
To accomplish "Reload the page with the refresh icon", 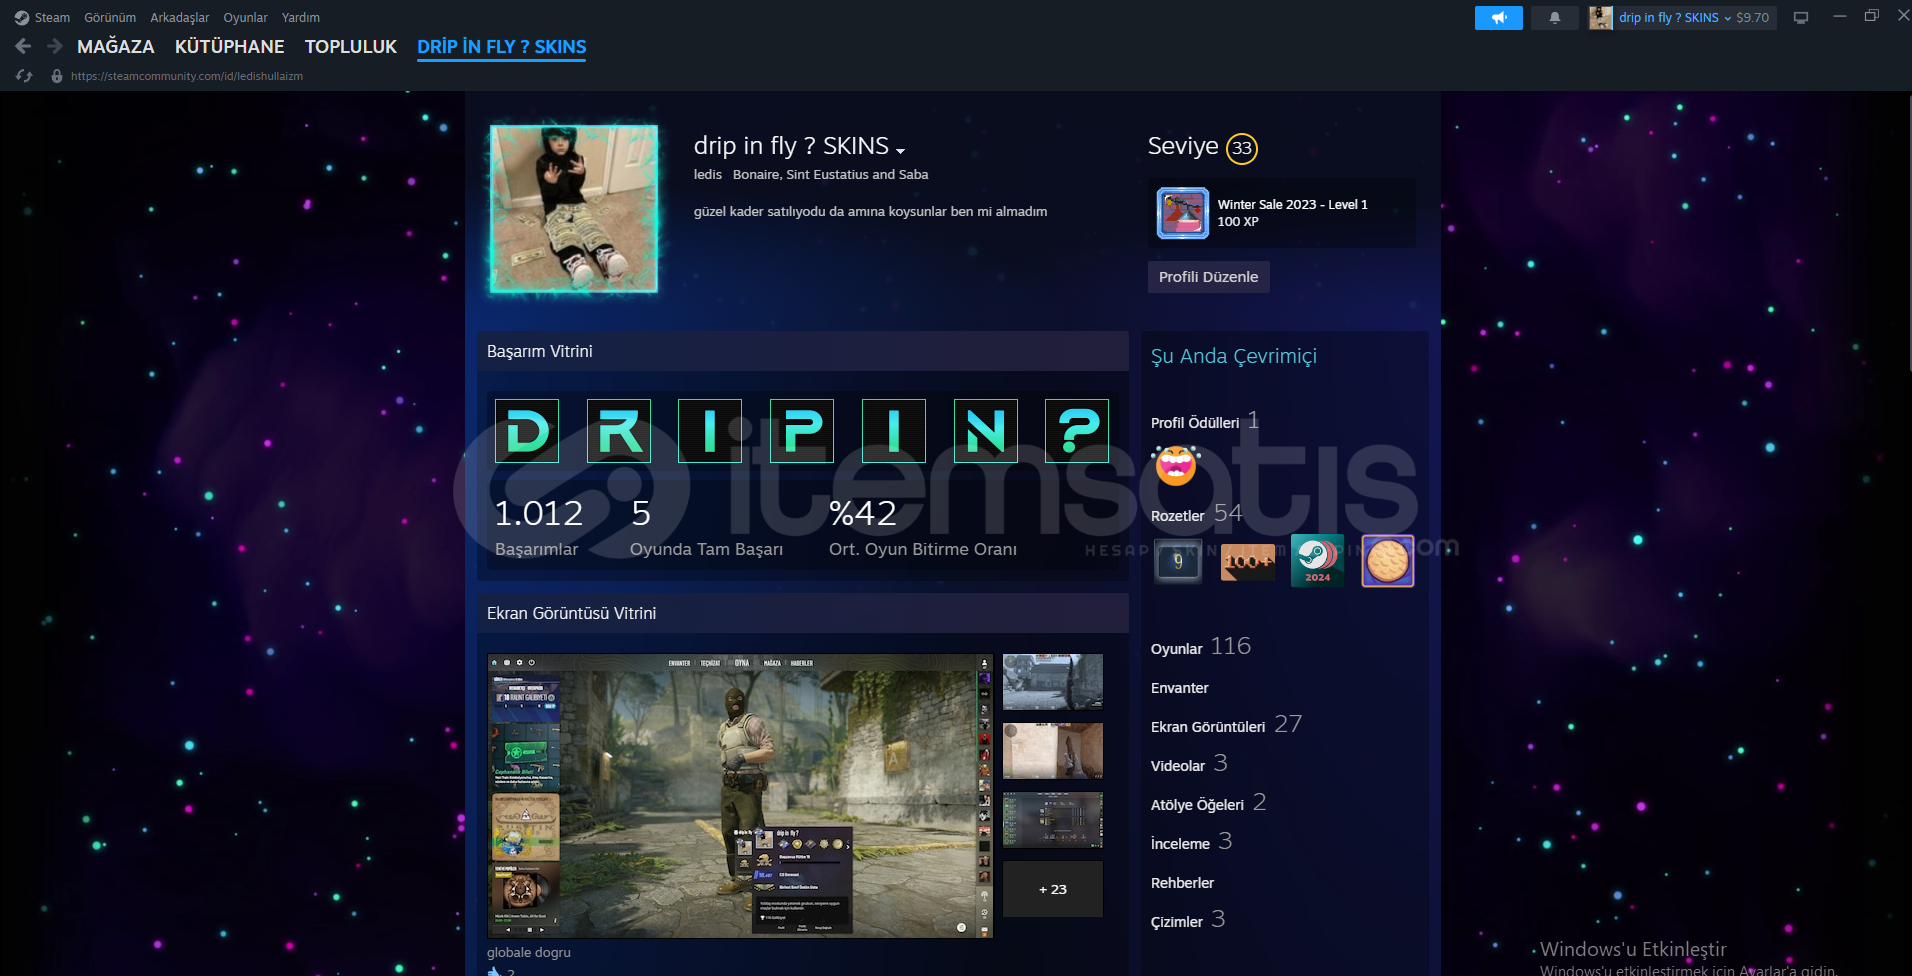I will (x=24, y=76).
